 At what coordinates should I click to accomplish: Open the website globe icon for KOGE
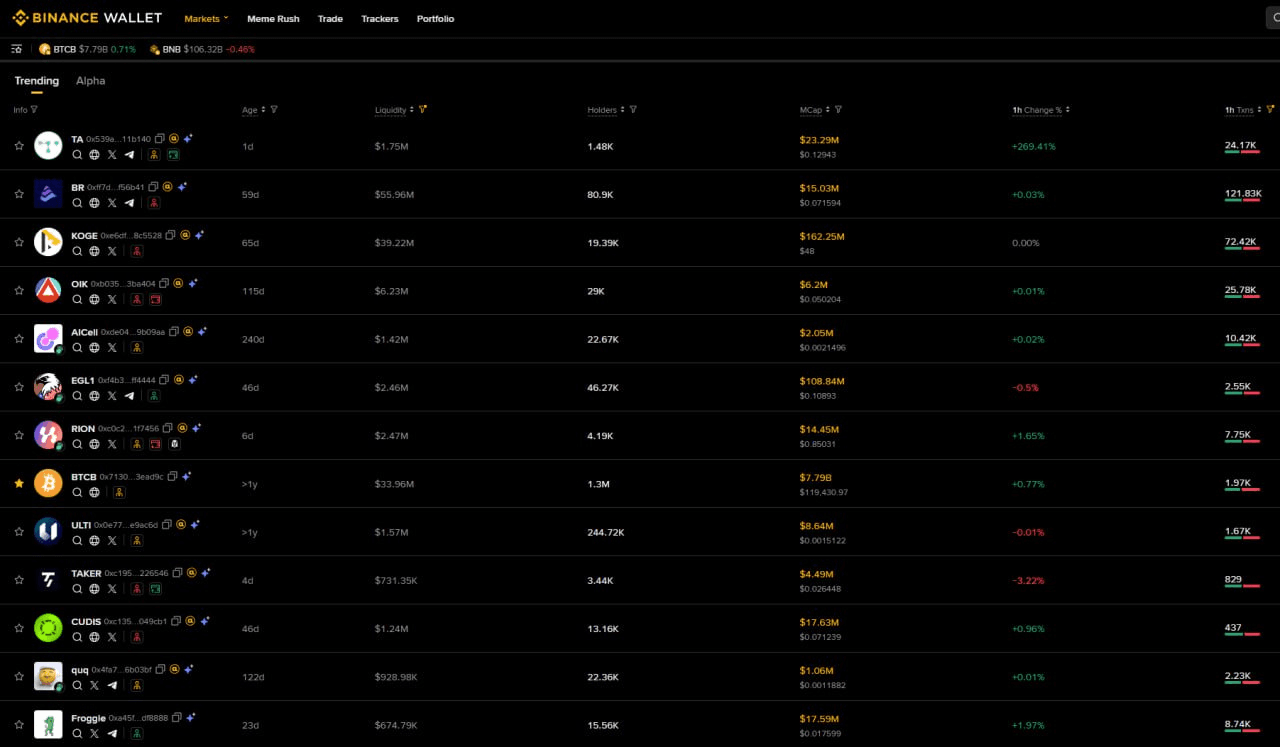pos(94,251)
